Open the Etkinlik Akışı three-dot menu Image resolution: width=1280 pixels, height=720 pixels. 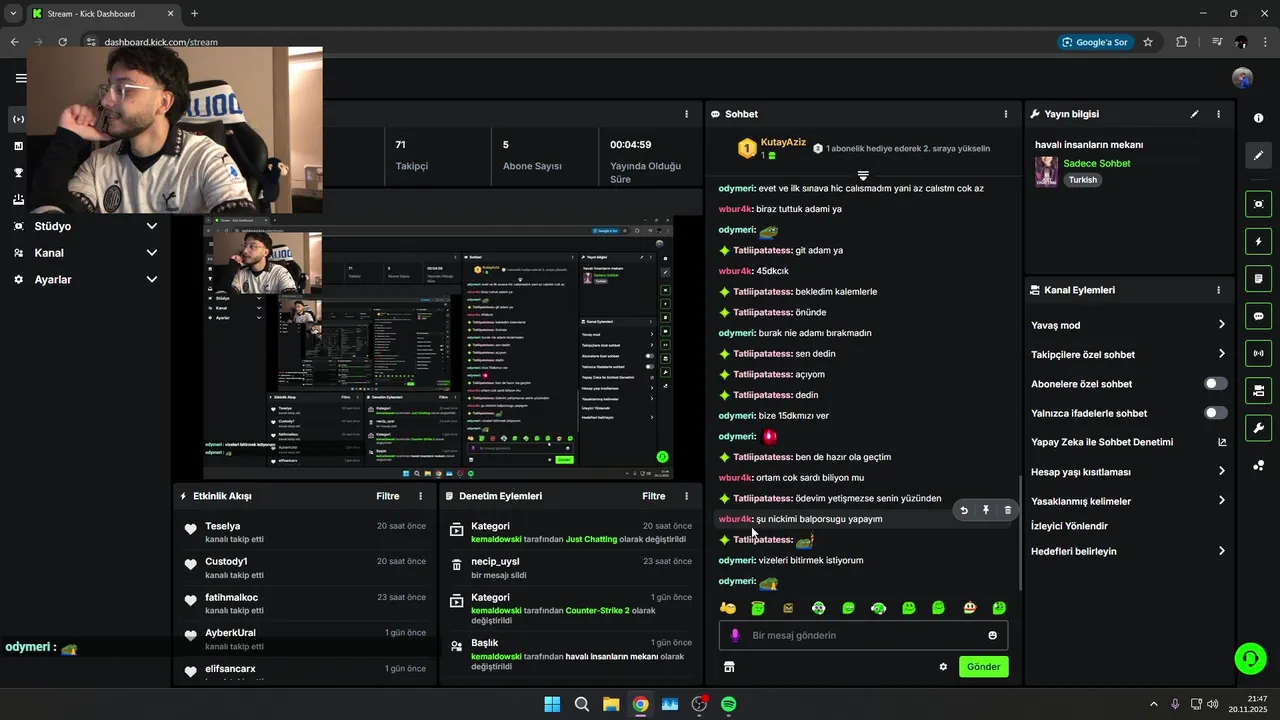420,496
